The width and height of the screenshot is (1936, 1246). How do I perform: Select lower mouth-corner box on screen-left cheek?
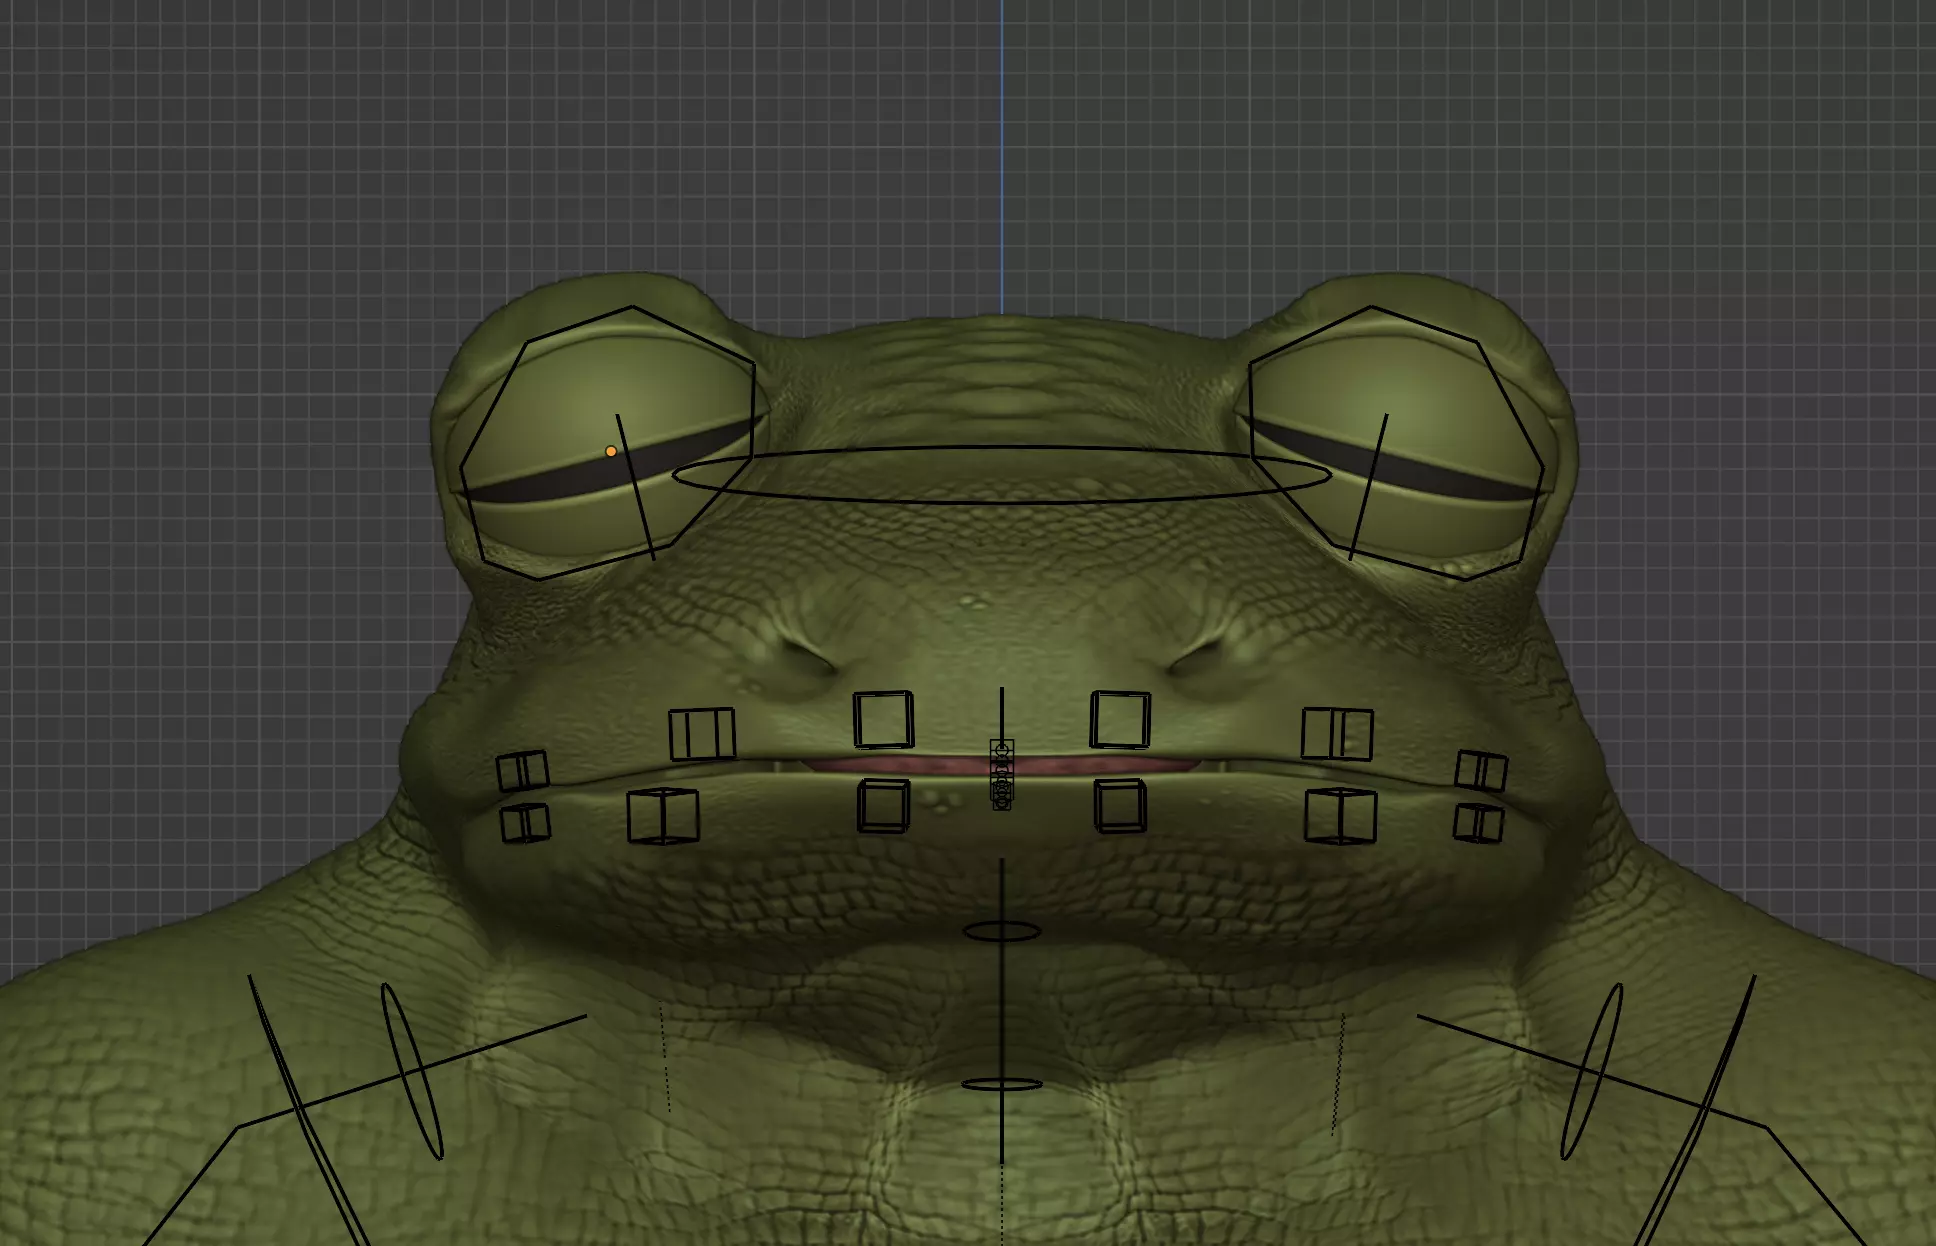pos(525,823)
